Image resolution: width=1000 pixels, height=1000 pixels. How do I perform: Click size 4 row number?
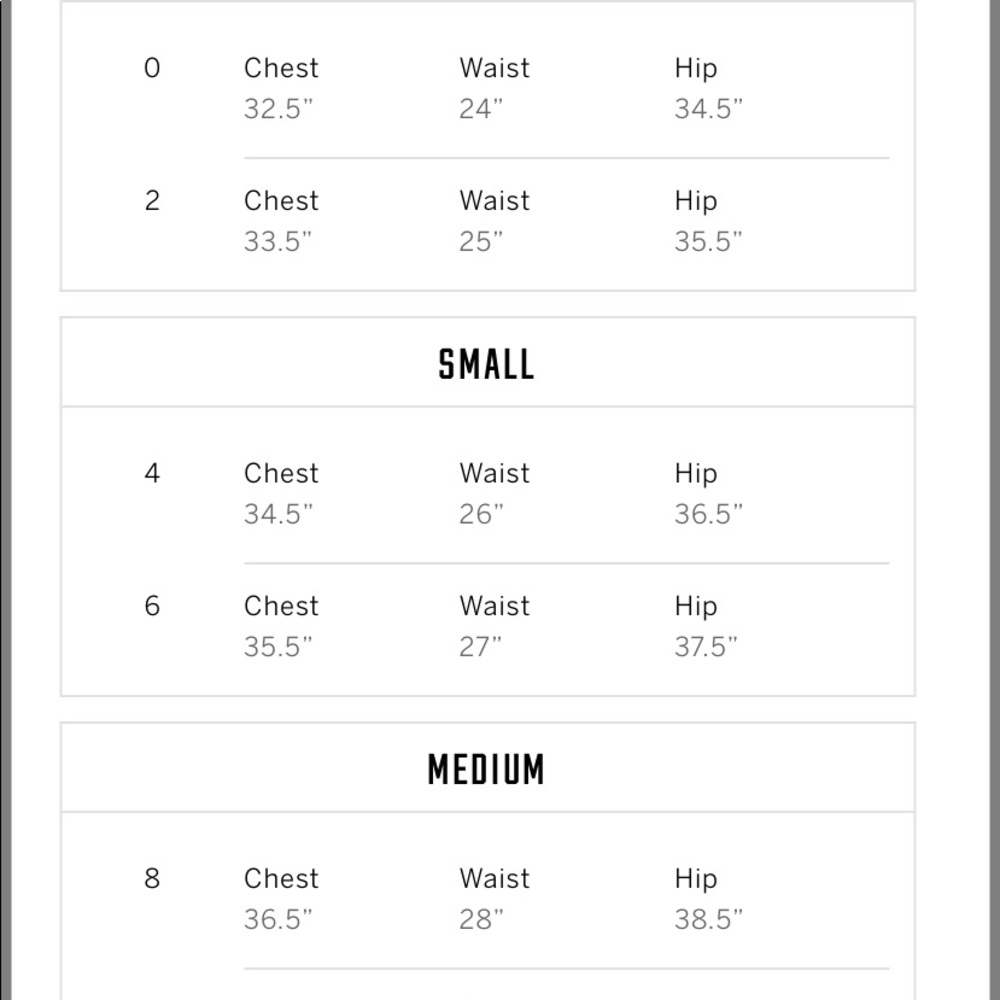coord(152,473)
